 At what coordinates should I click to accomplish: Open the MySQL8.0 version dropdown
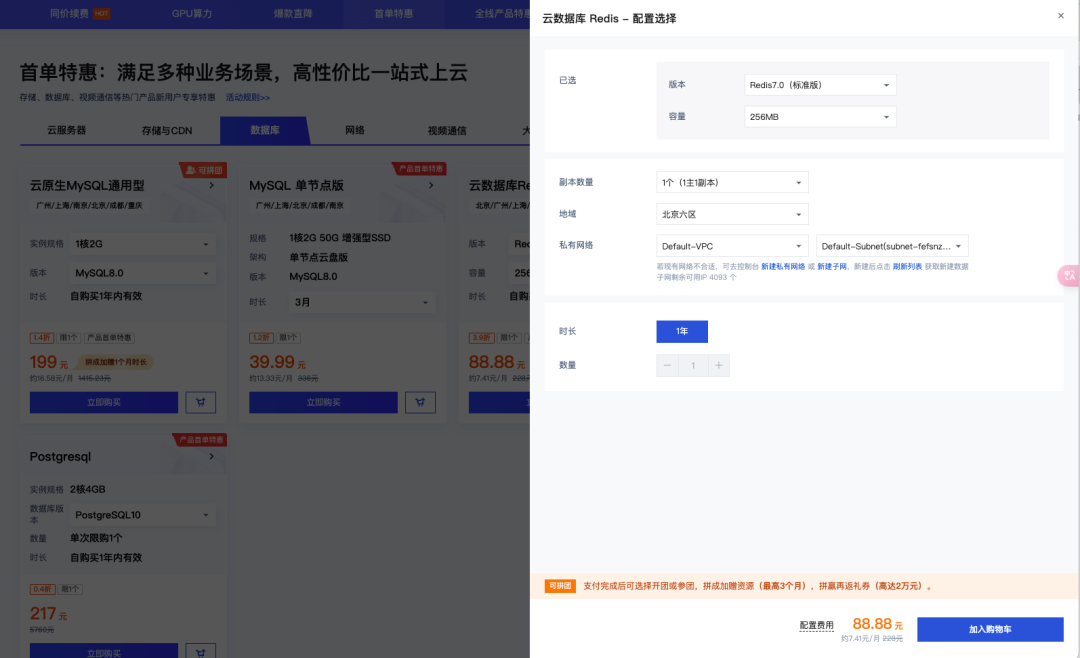click(x=142, y=273)
